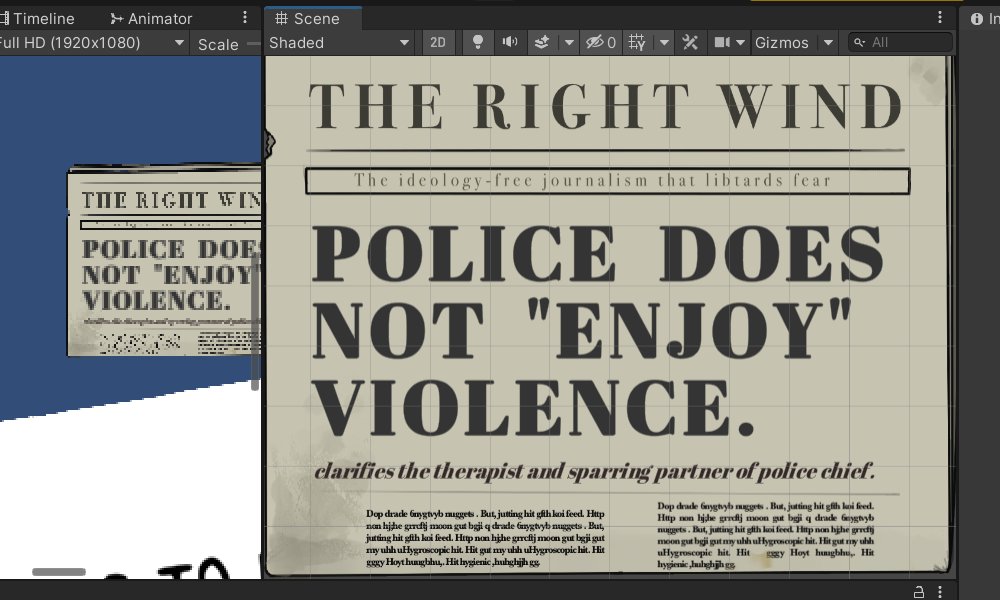Toggle scene effects with the layers-star icon
Screen dimensions: 1000x600
(x=541, y=43)
